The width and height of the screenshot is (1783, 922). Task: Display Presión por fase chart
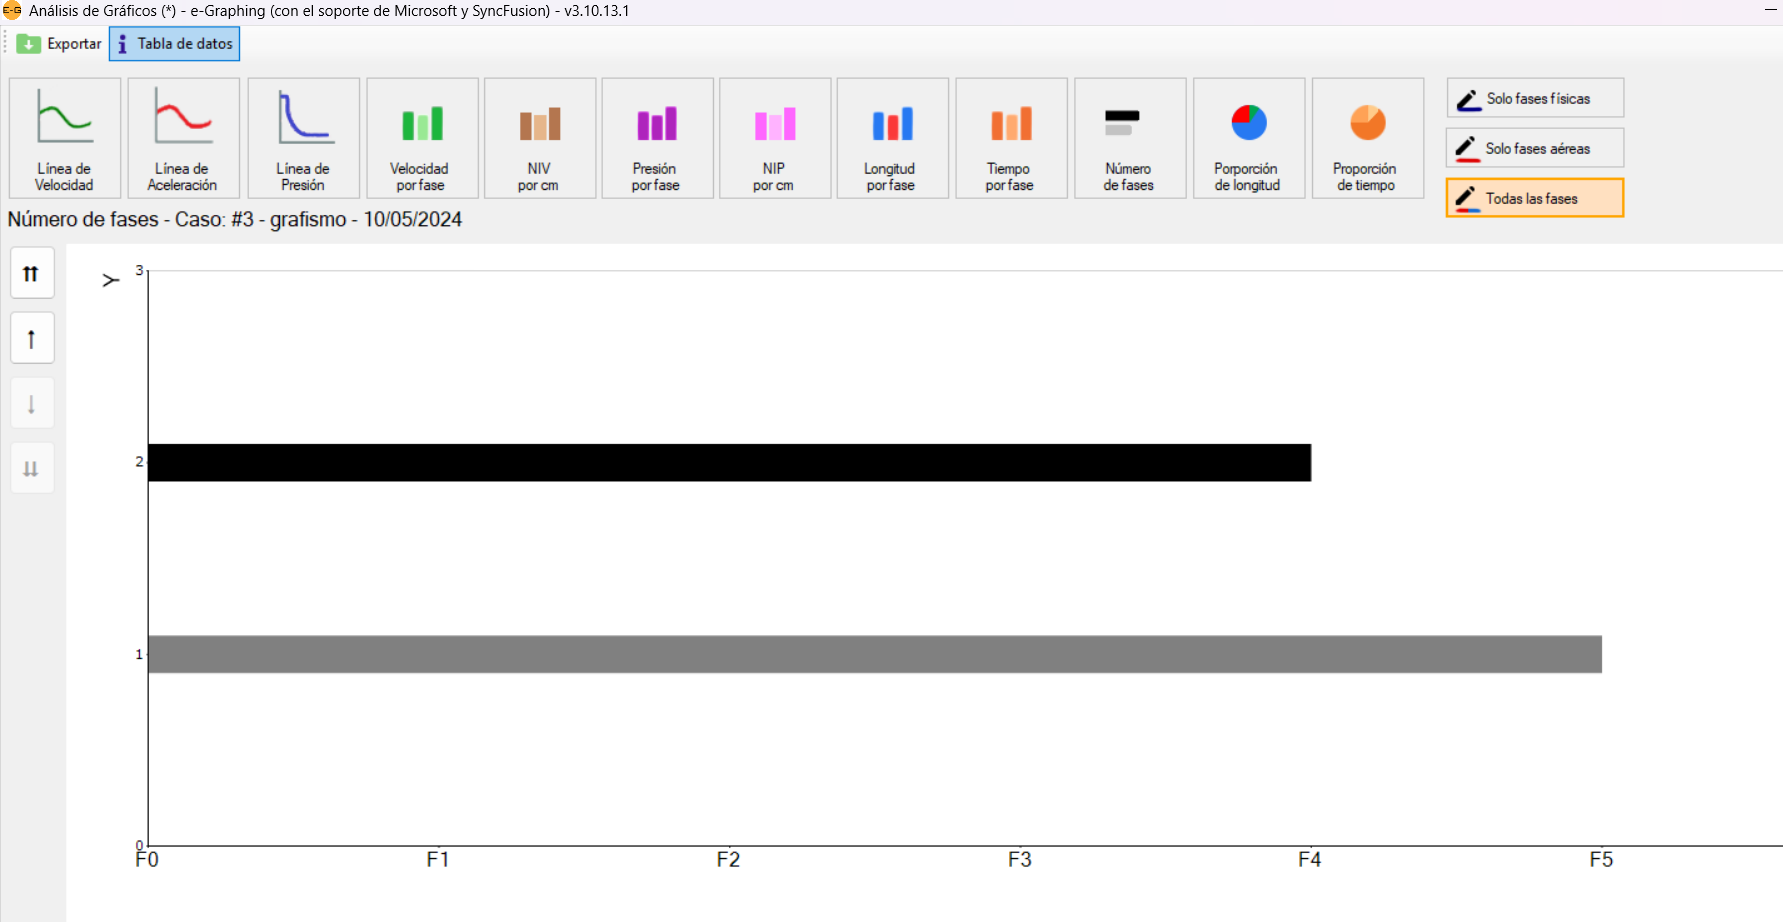click(657, 138)
